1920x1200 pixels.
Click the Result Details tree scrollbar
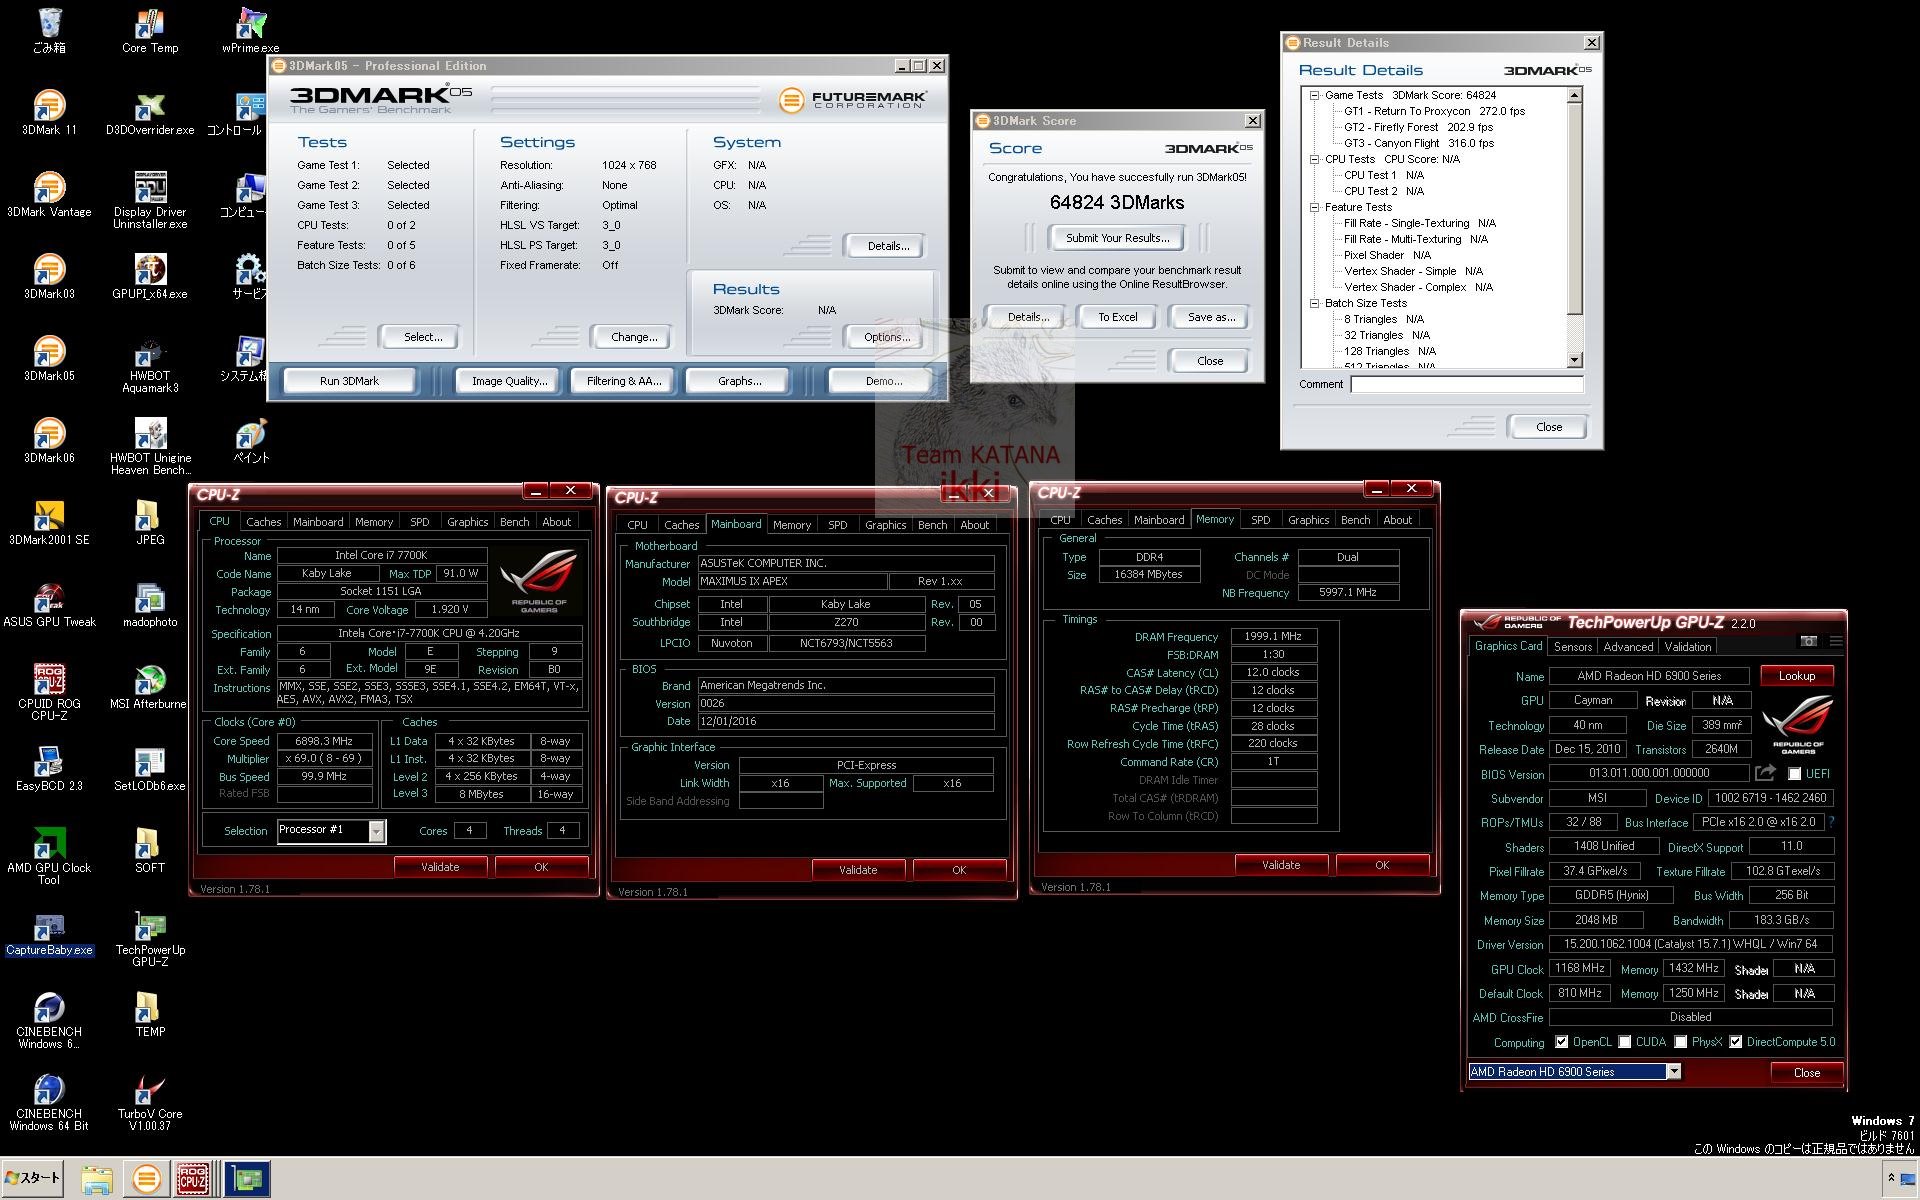[1575, 228]
